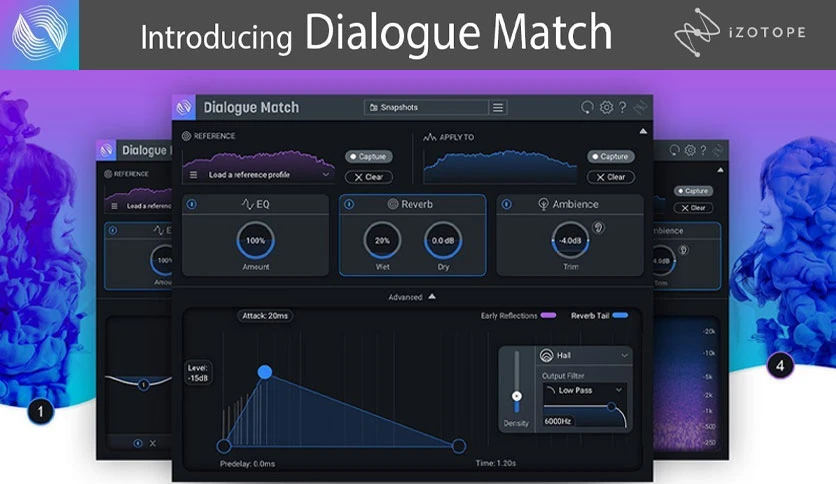The width and height of the screenshot is (836, 484).
Task: Click the Density slider handle
Action: coord(517,396)
